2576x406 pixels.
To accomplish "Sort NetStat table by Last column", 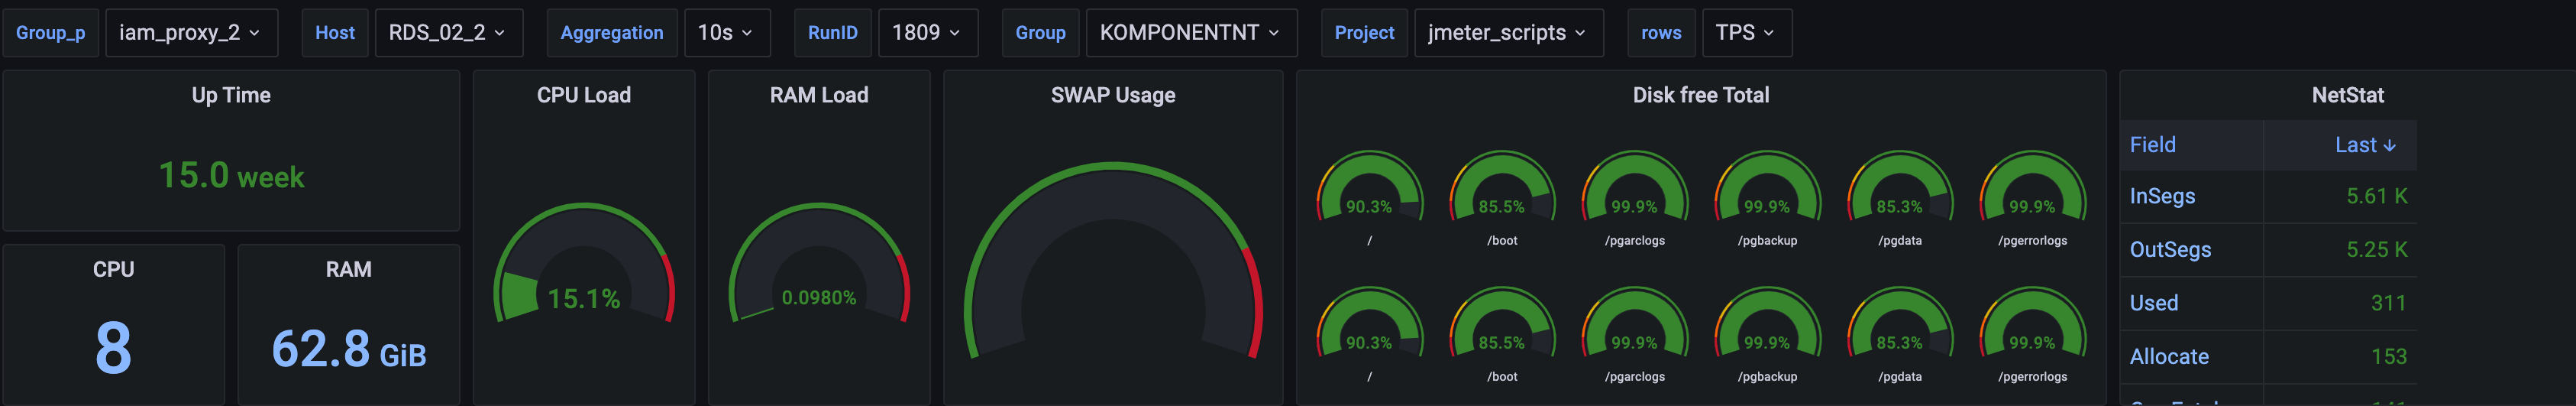I will (x=2340, y=145).
